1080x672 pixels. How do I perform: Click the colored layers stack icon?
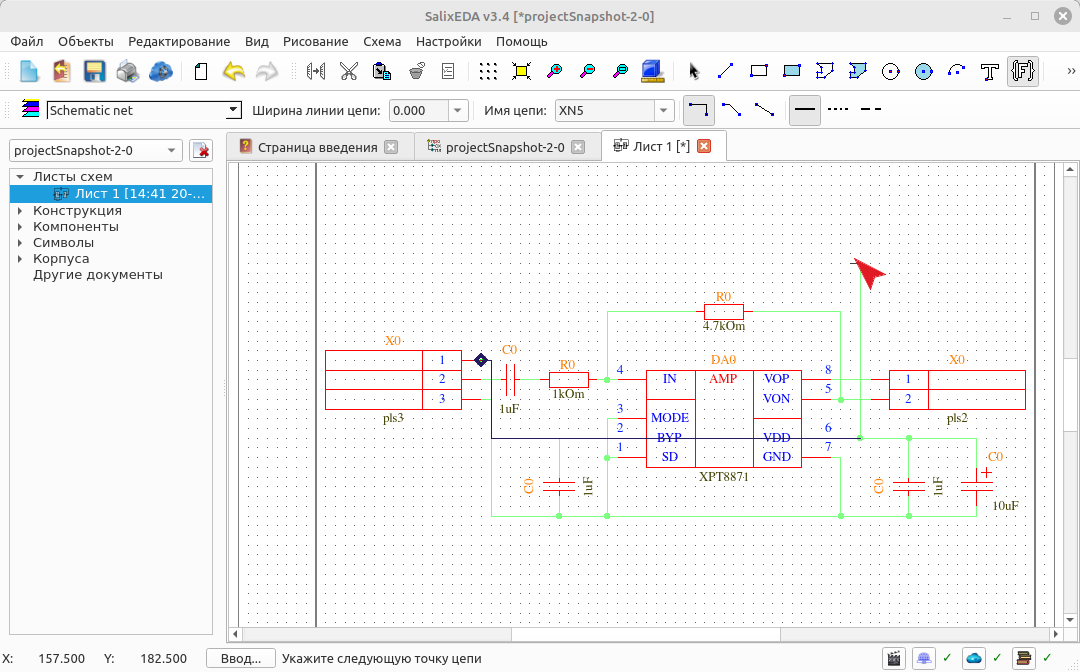[x=30, y=109]
